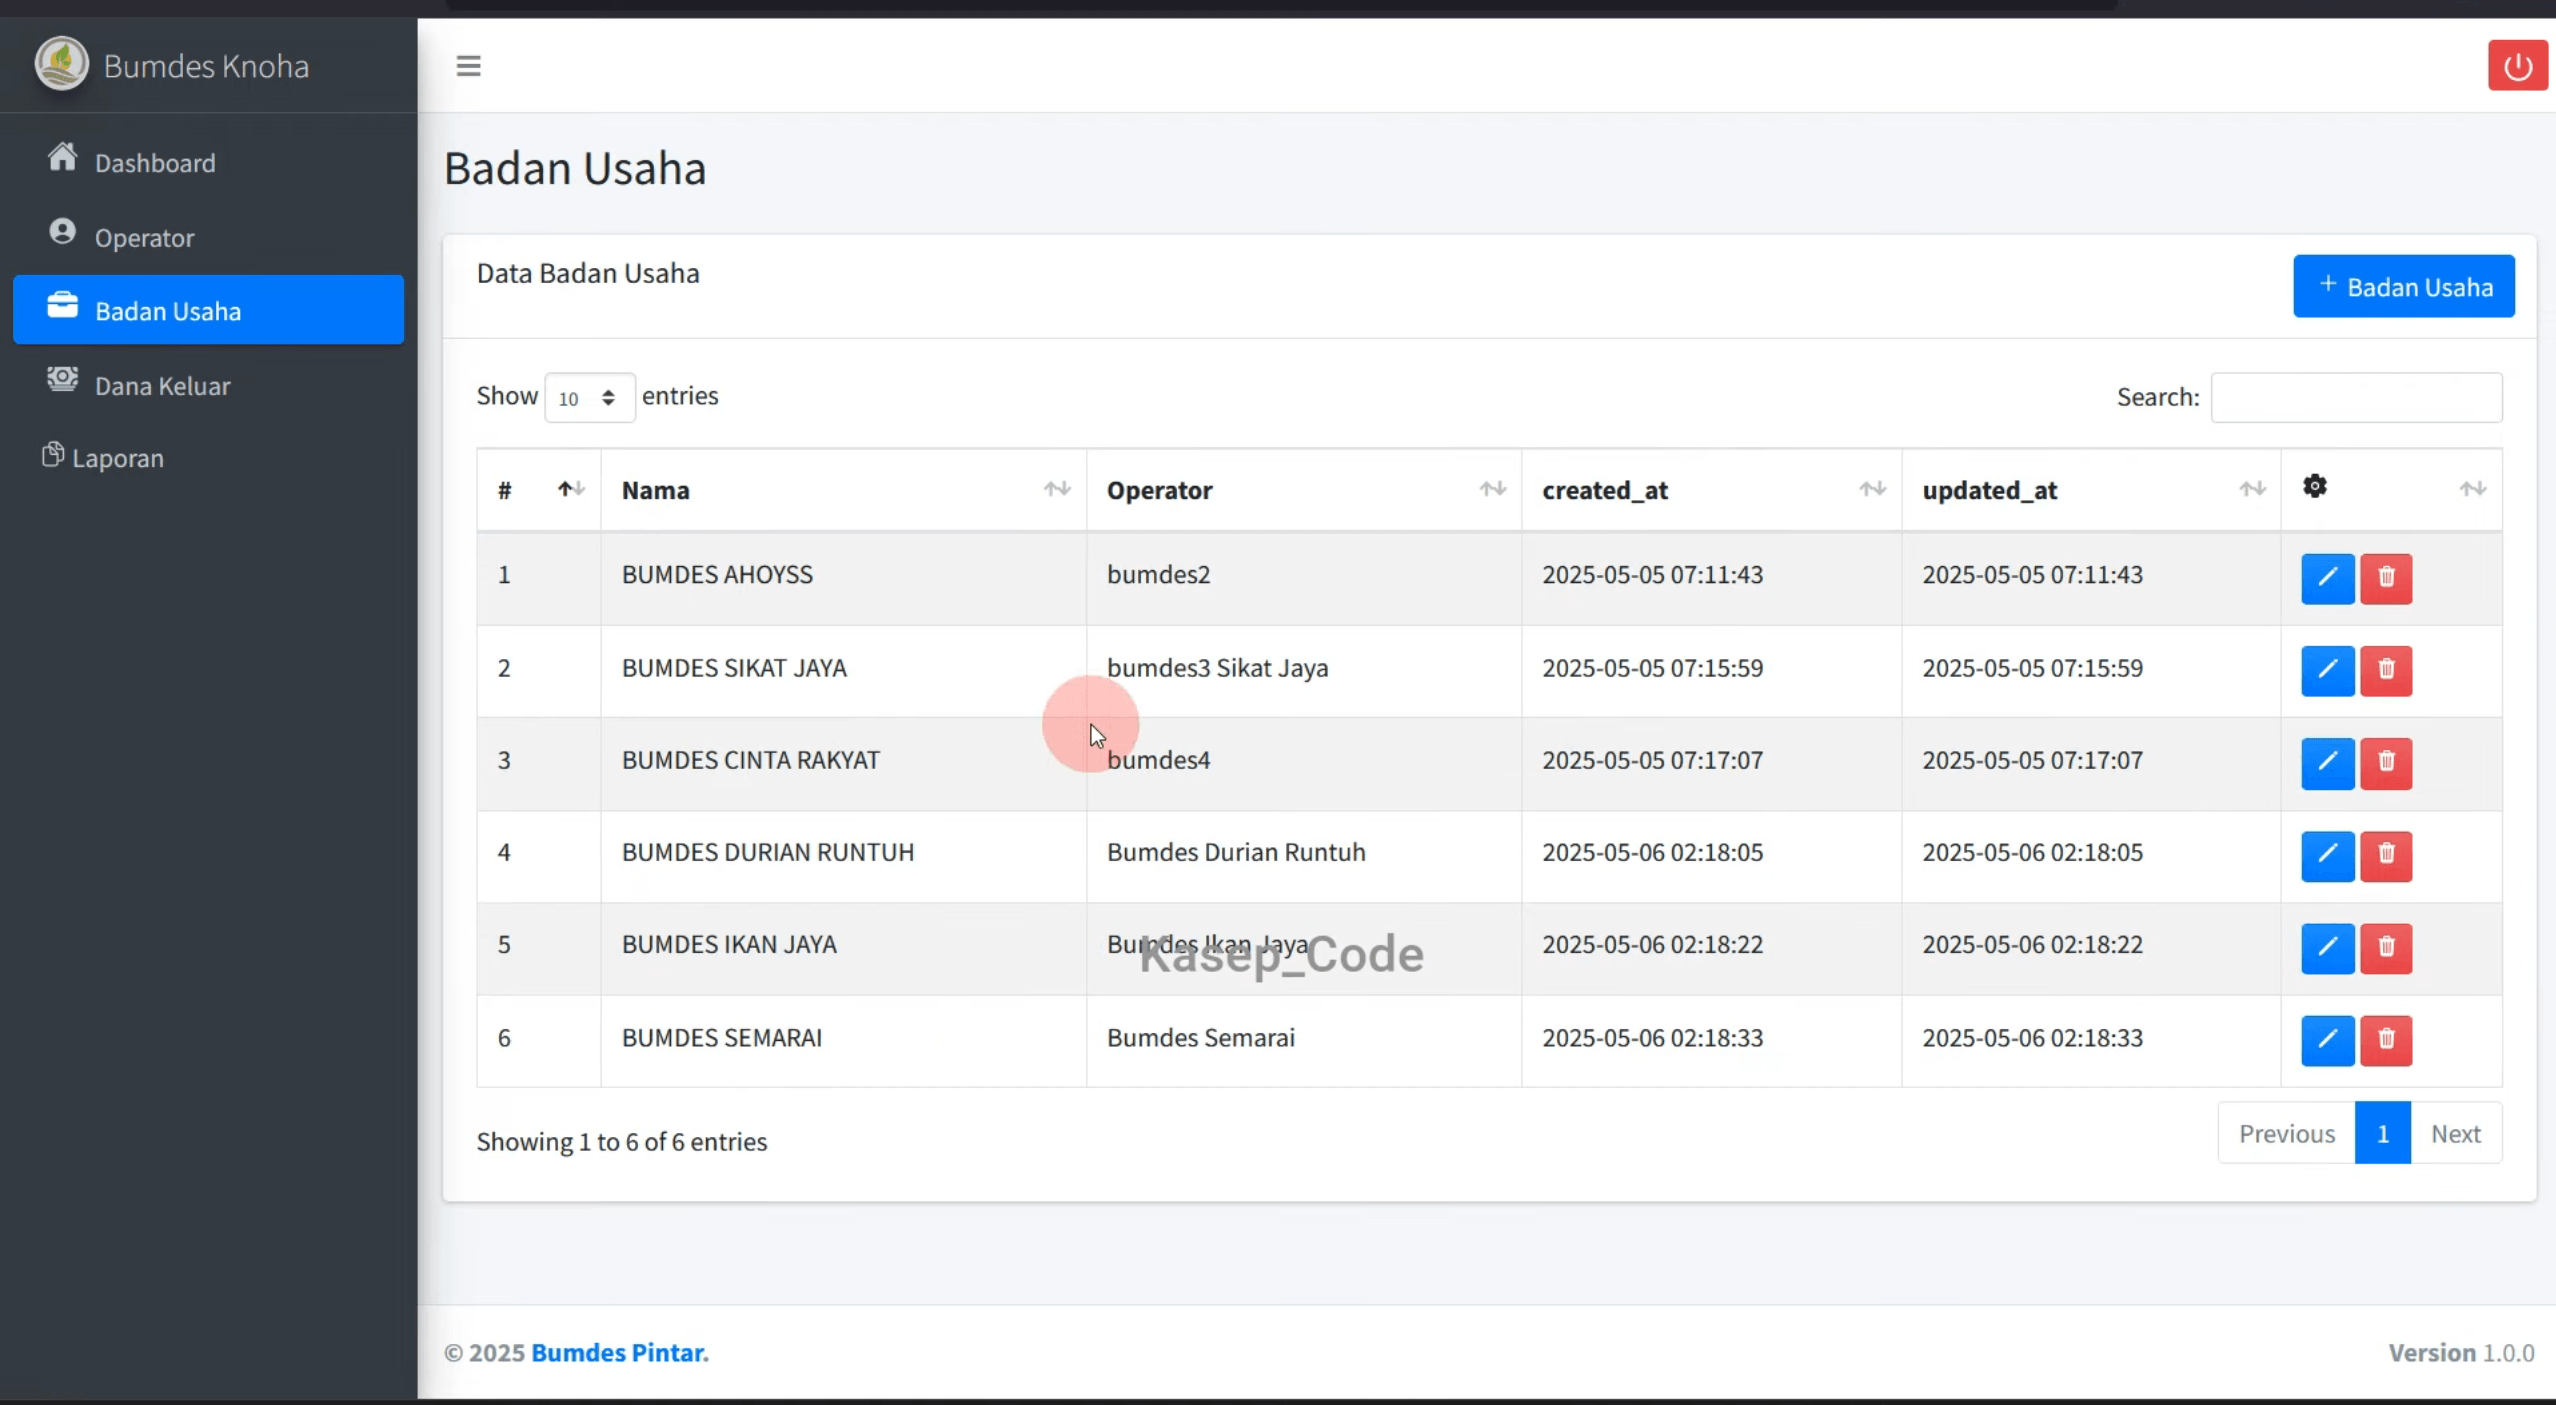The height and width of the screenshot is (1405, 2556).
Task: Edit the BUMDES AHOYSS row
Action: click(x=2327, y=578)
